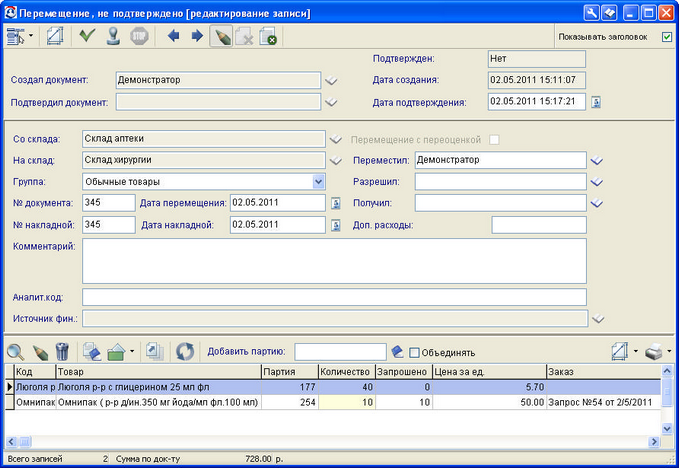Screen dimensions: 679x468
Task: Open lookup for Получил
Action: (x=597, y=203)
